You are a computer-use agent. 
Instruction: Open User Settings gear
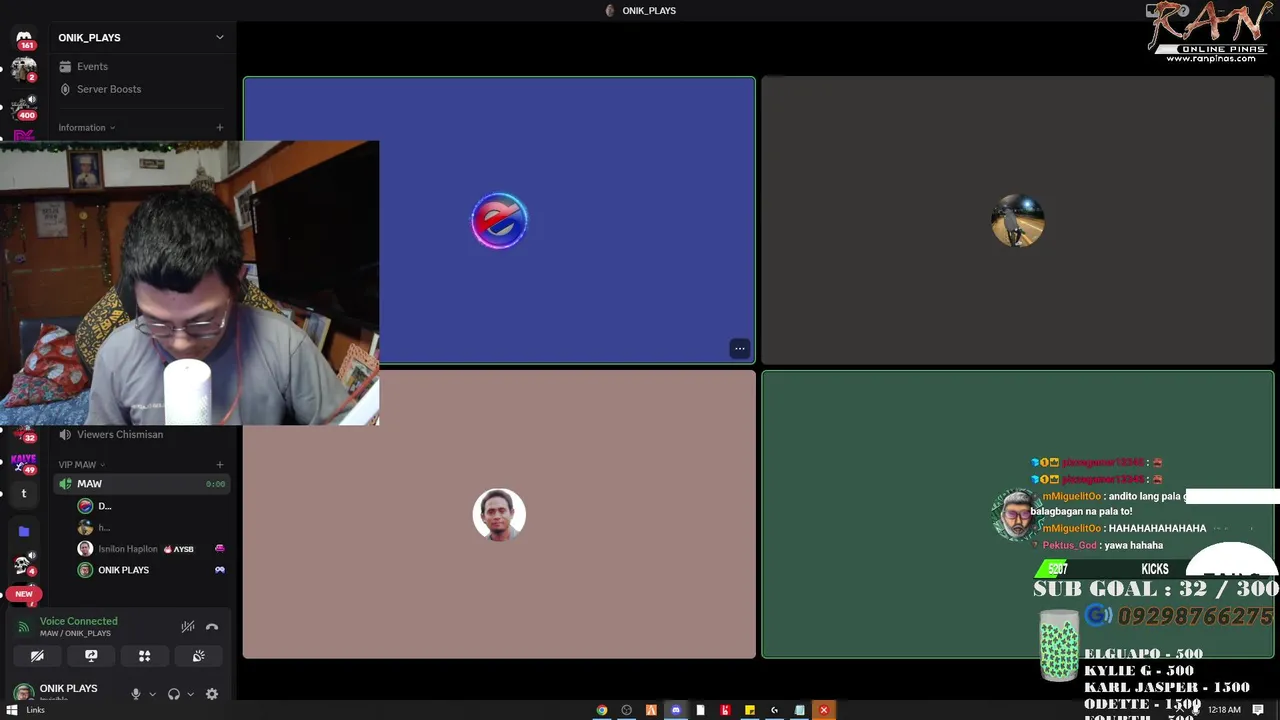point(212,694)
